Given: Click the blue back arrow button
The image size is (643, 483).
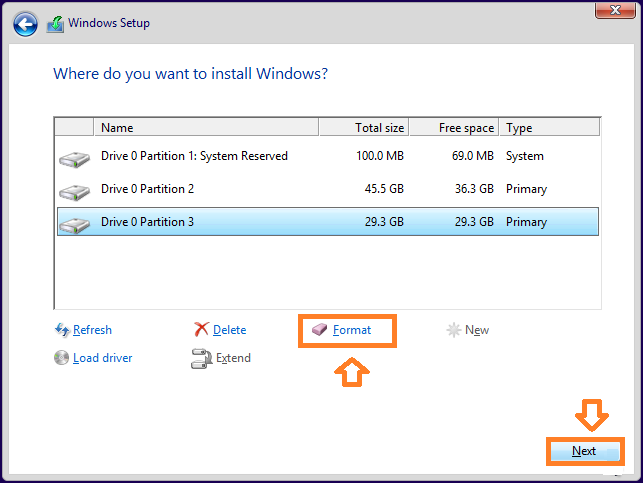Looking at the screenshot, I should [x=25, y=24].
